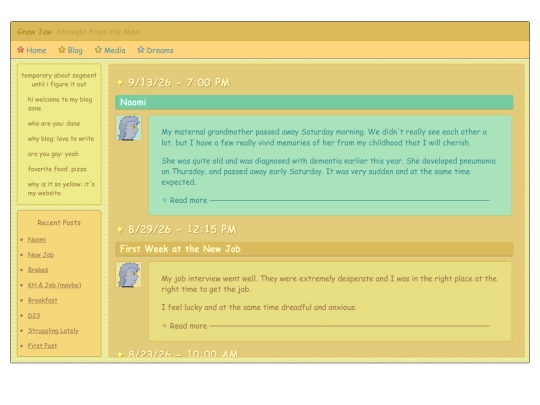Click the 'My job interview went well' paragraph
Viewport: 540px width, 405px height.
(x=329, y=283)
